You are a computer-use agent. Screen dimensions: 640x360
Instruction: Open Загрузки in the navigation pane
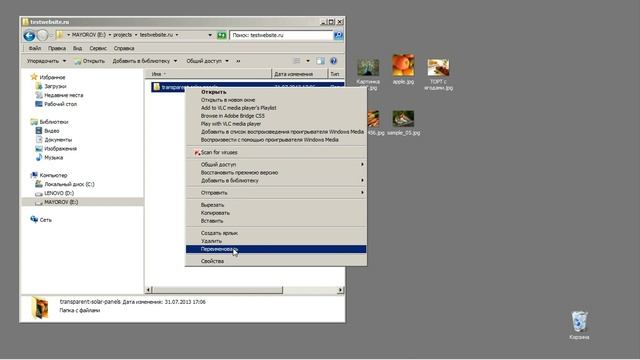coord(51,86)
